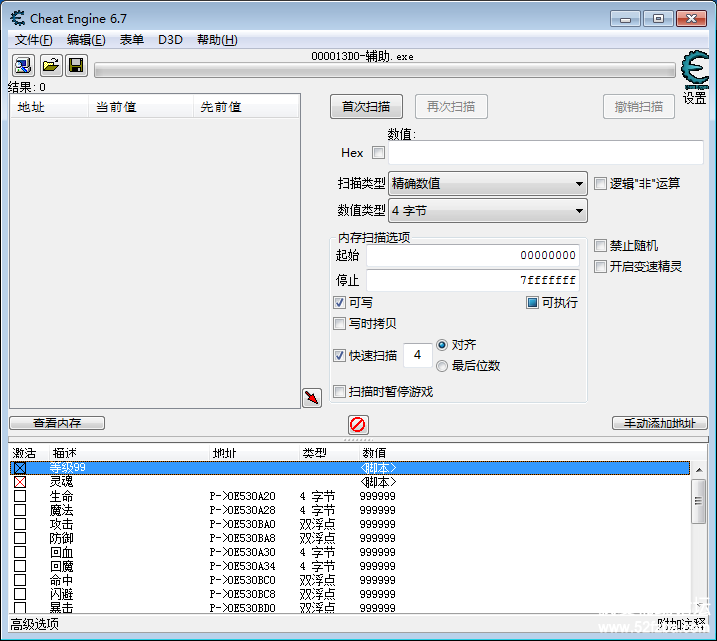
Task: Select the 最后位数 radio button
Action: point(442,366)
